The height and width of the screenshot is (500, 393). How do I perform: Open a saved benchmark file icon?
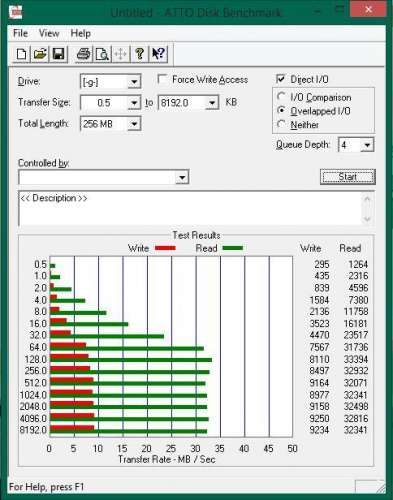tap(40, 54)
